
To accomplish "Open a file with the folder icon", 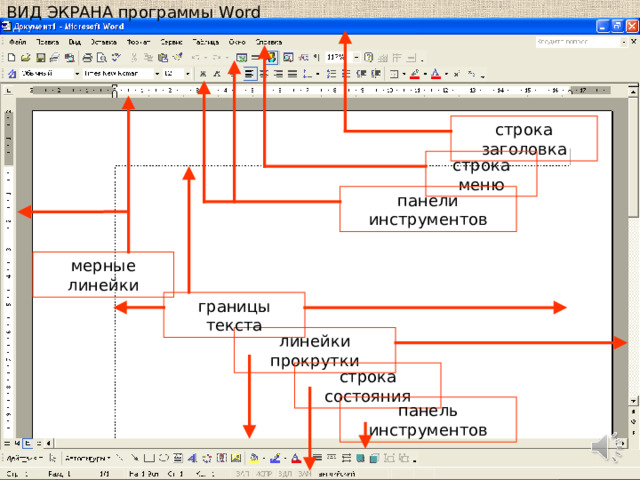I will 26,58.
